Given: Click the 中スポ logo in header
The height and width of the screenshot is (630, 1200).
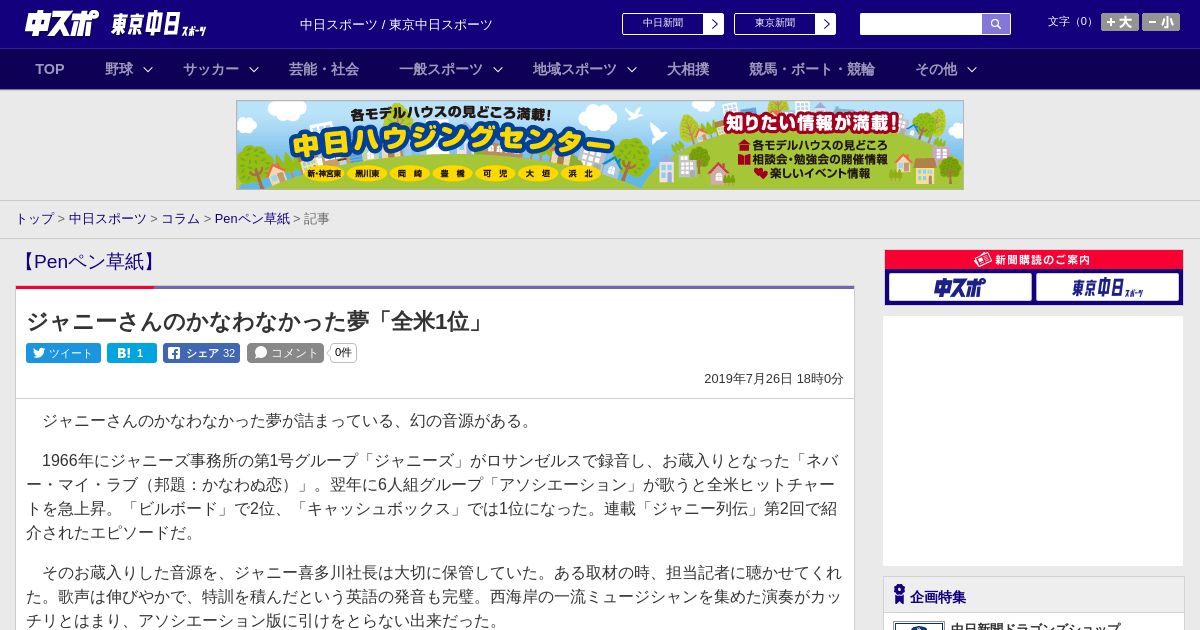Looking at the screenshot, I should (62, 23).
